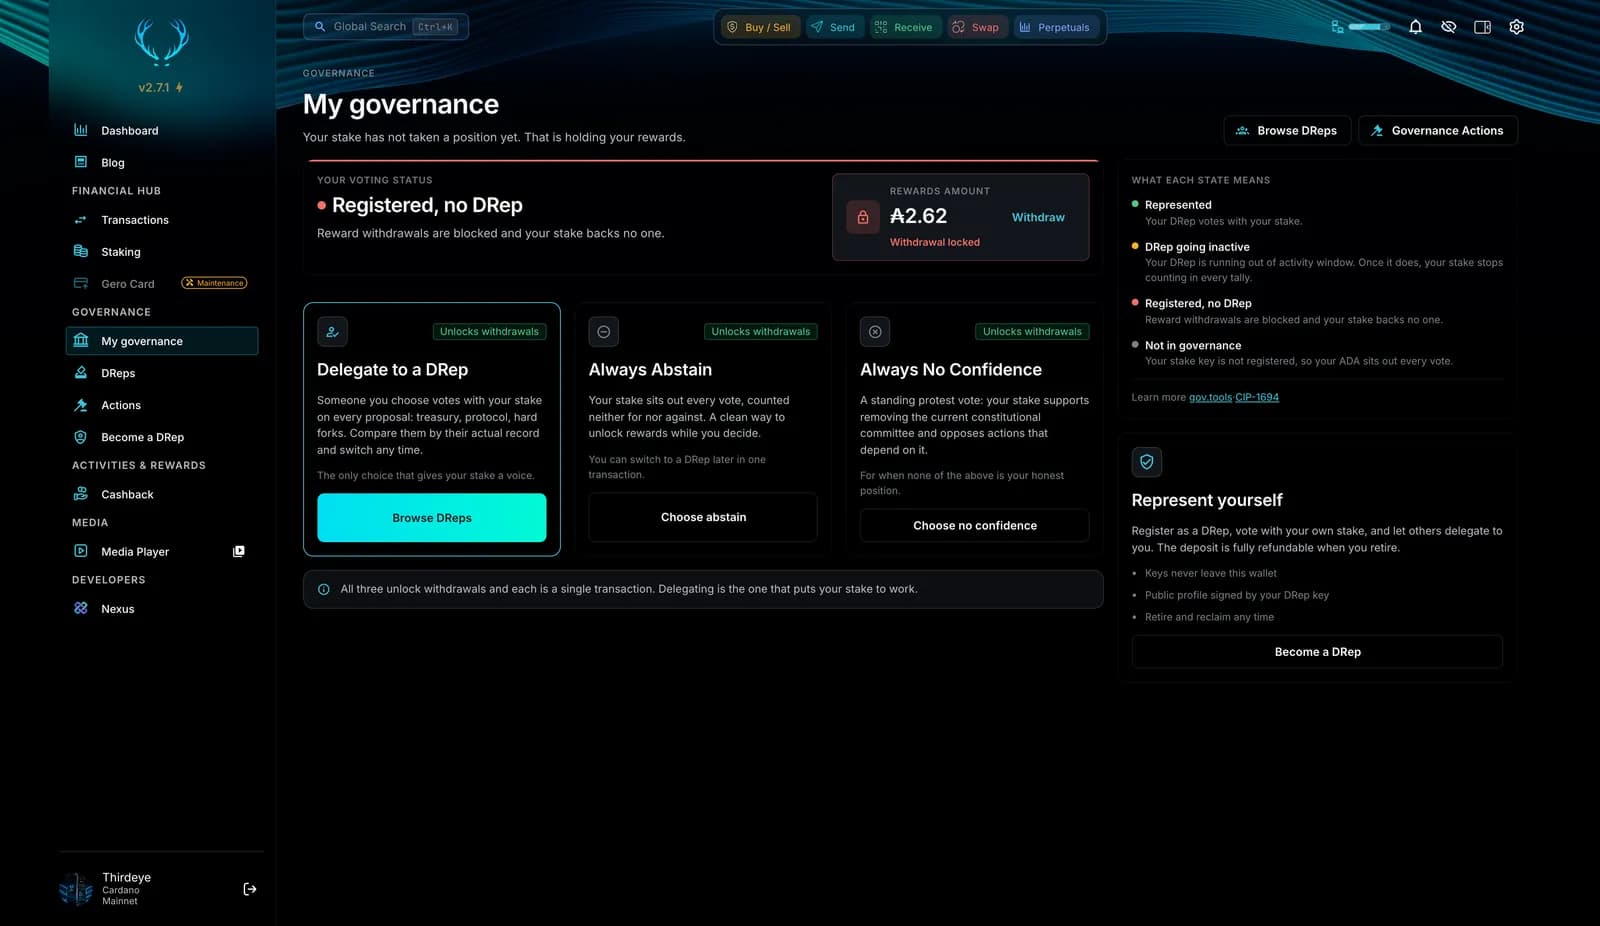Image resolution: width=1600 pixels, height=926 pixels.
Task: Click the Delegate to a DRep card icon
Action: 332,331
